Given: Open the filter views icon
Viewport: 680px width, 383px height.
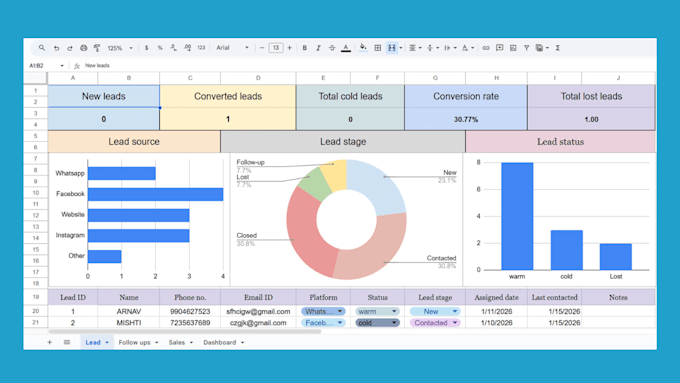Looking at the screenshot, I should tap(539, 48).
